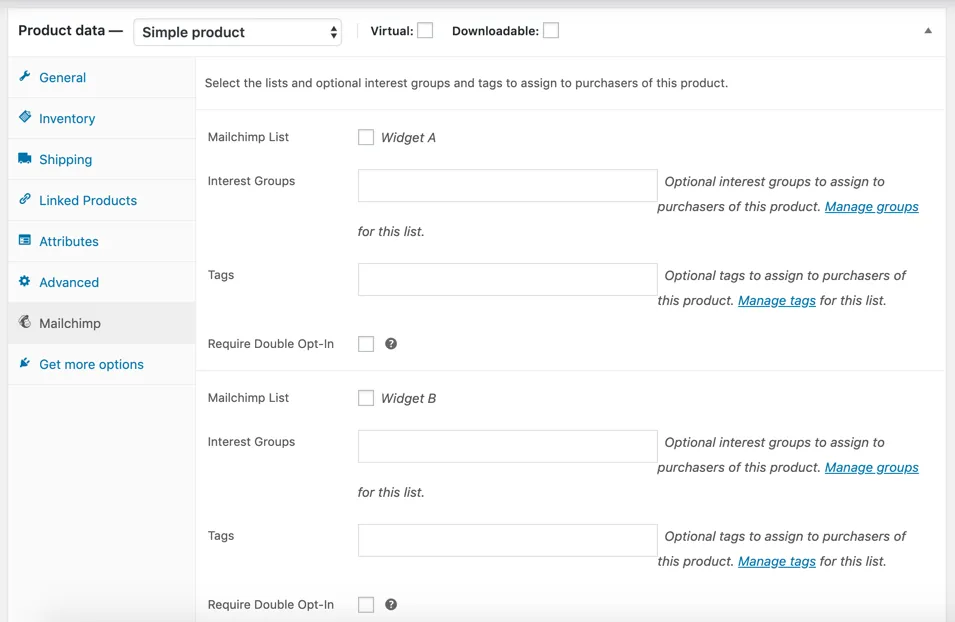The width and height of the screenshot is (955, 622).
Task: Focus Widget B Interest Groups field
Action: tap(507, 446)
